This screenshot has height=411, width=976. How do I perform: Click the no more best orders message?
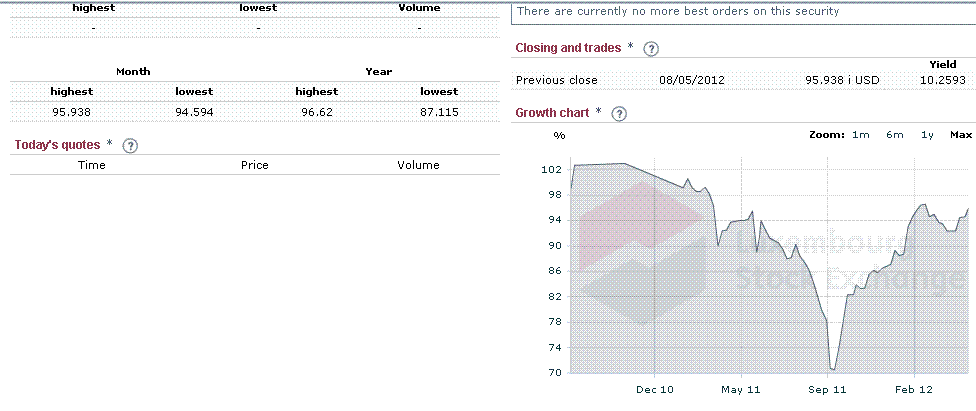tap(678, 11)
